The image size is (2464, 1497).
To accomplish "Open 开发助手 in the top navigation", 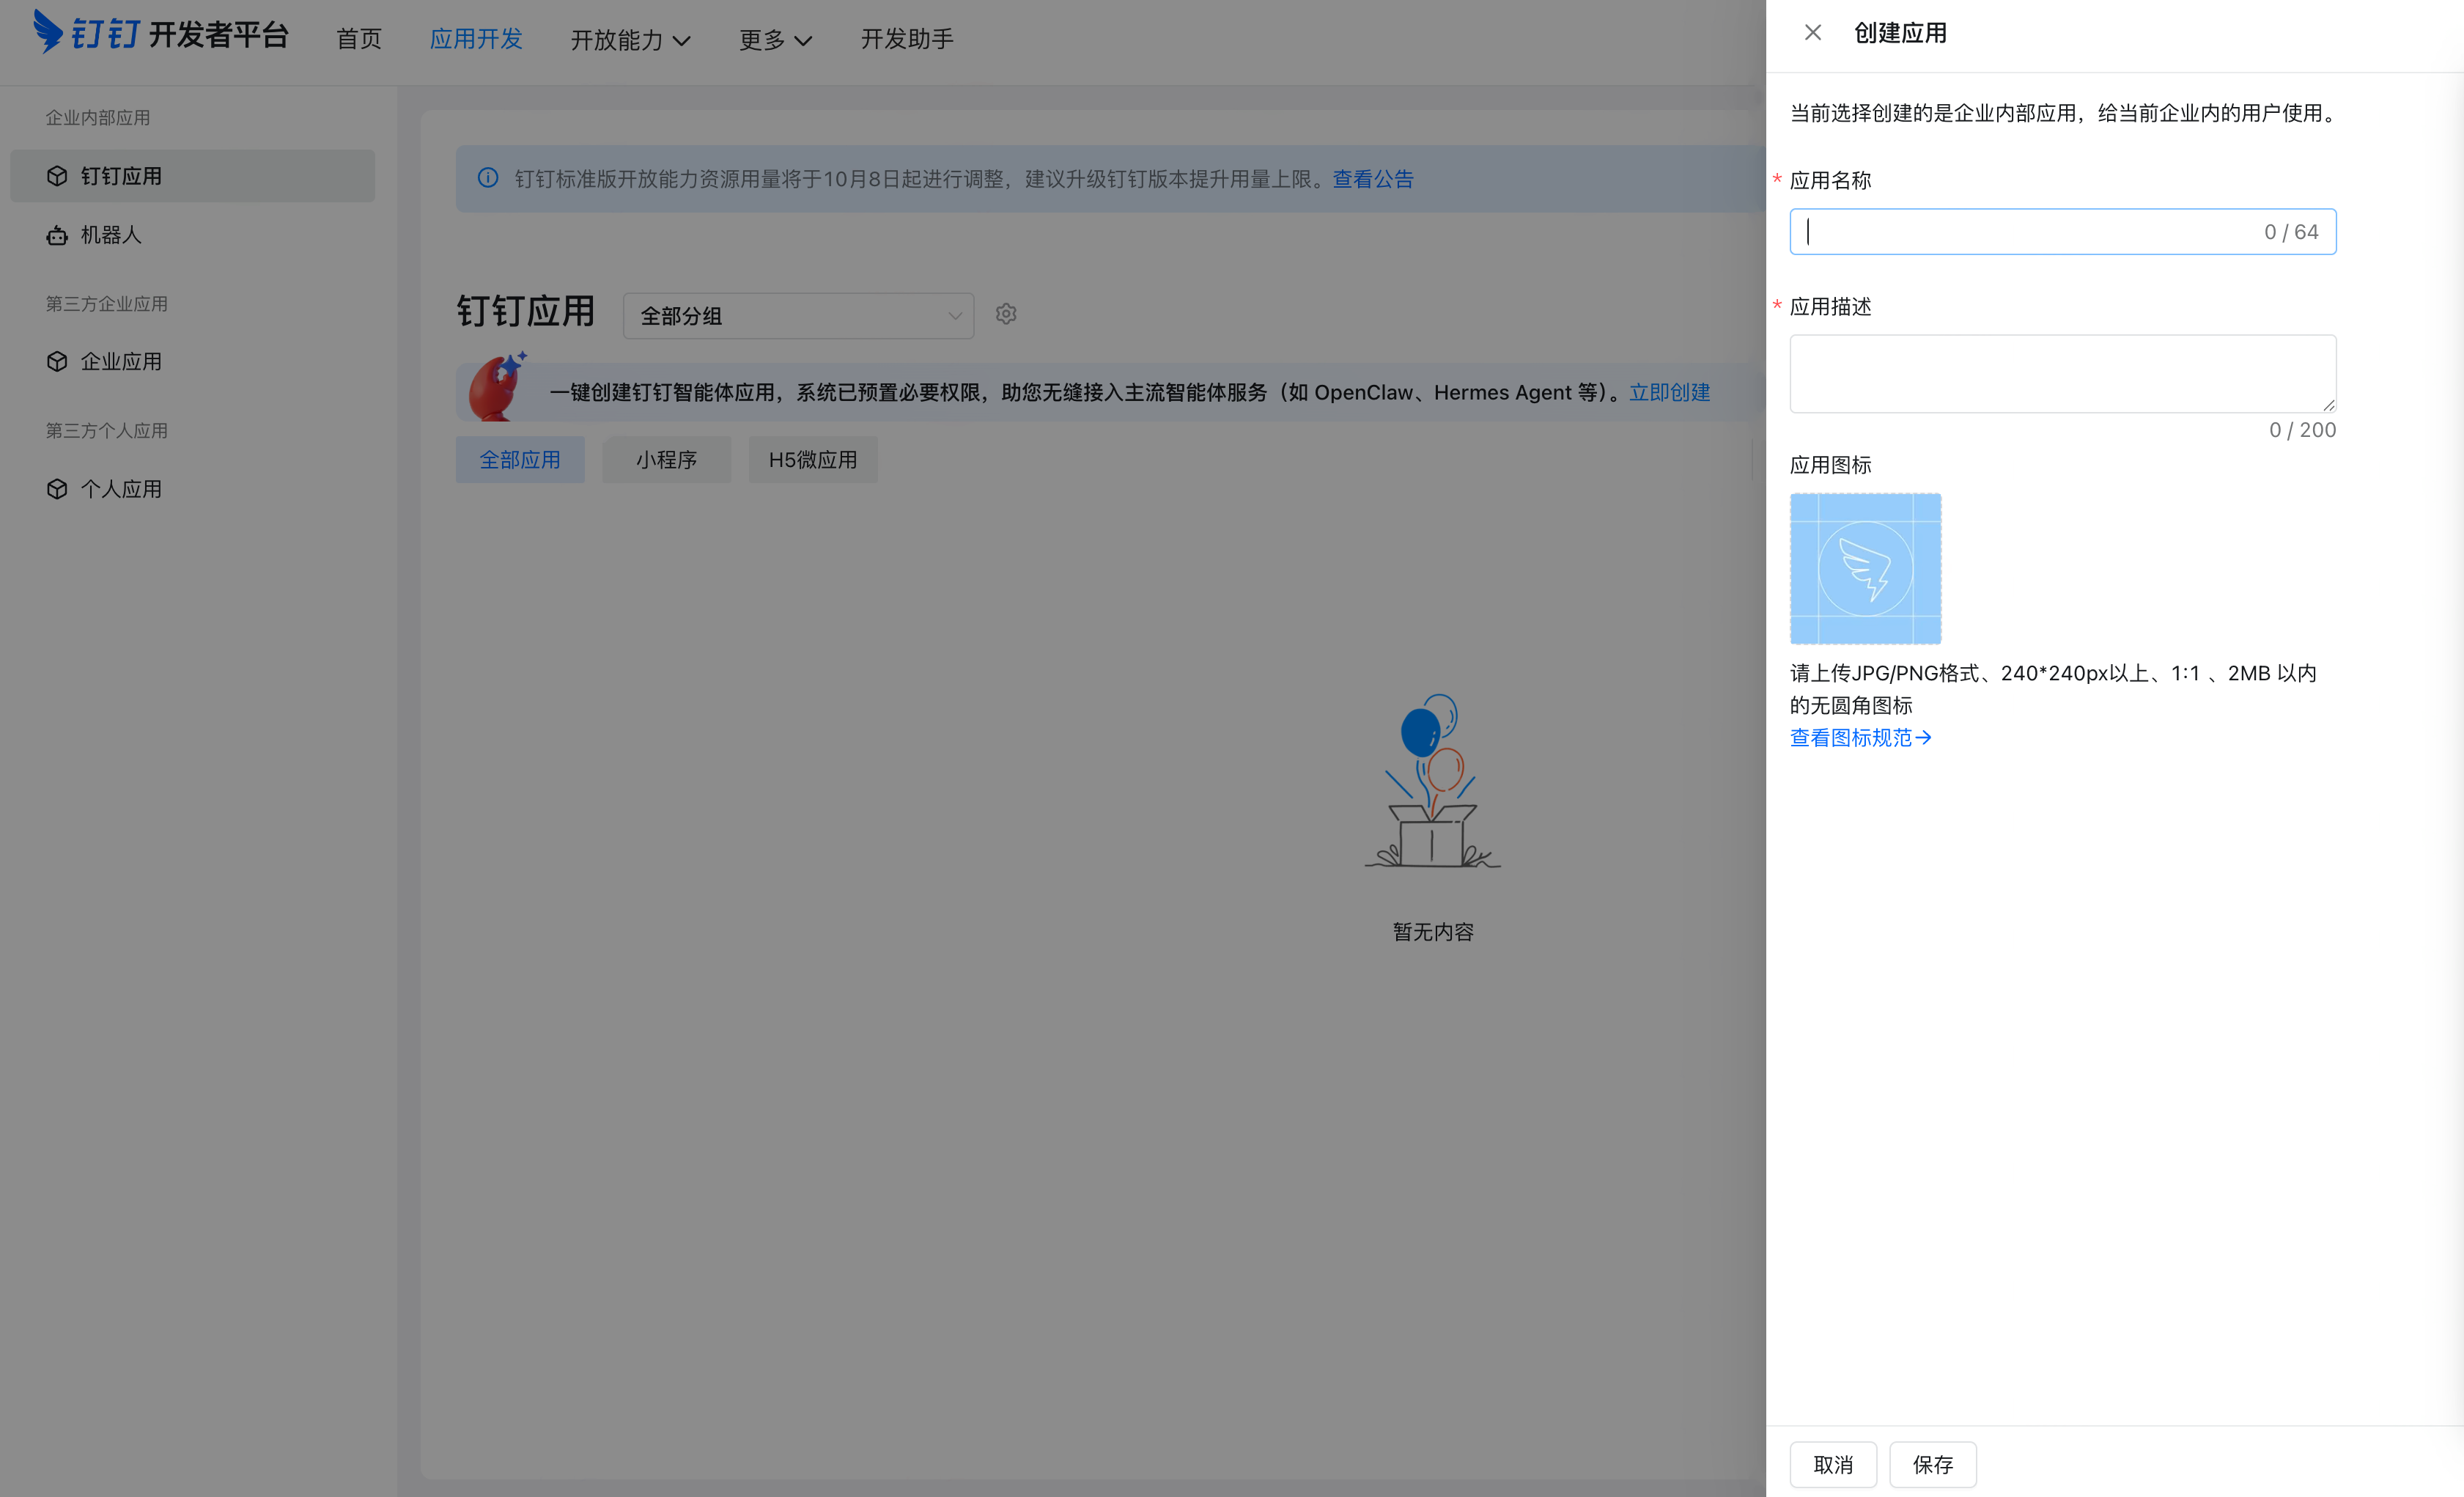I will click(907, 39).
